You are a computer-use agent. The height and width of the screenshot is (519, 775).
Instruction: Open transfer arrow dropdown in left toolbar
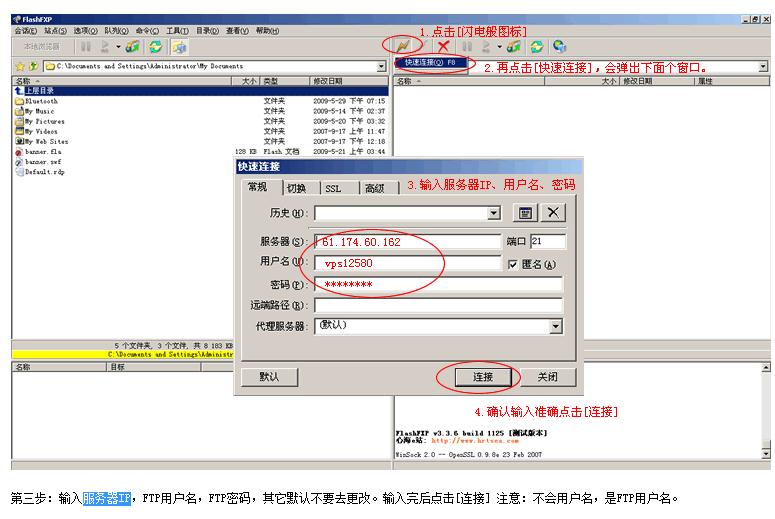pos(118,47)
